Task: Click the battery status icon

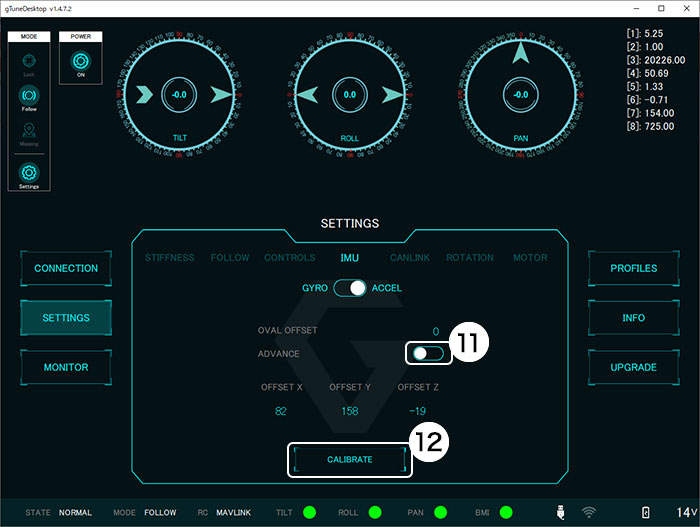Action: pyautogui.click(x=646, y=512)
